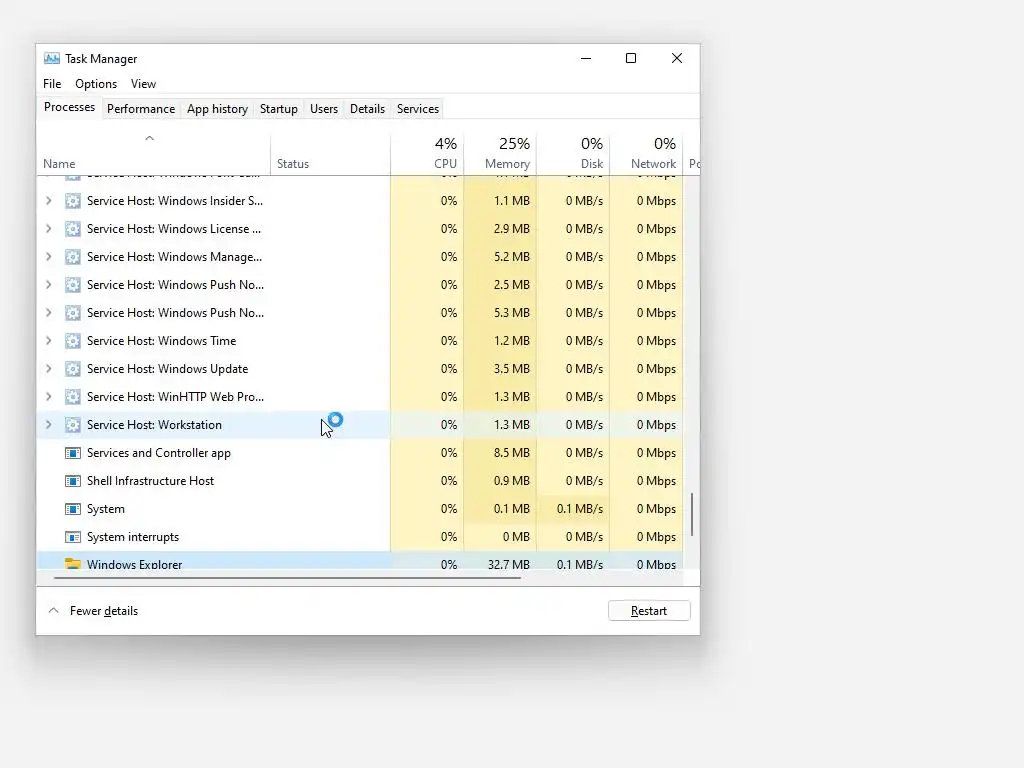Expand Service Host: WinHTTP Web Proxy
This screenshot has width=1024, height=768.
coord(48,397)
